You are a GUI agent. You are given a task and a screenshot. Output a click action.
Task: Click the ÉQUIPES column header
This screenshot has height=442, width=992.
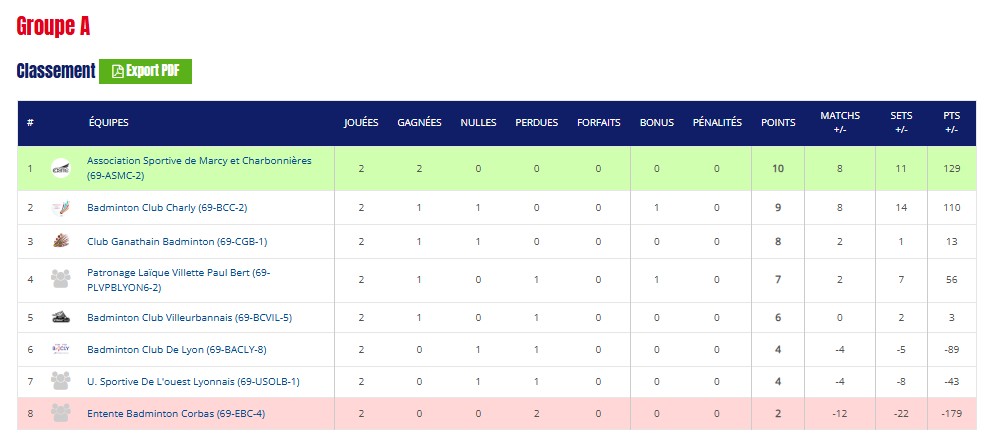point(109,123)
